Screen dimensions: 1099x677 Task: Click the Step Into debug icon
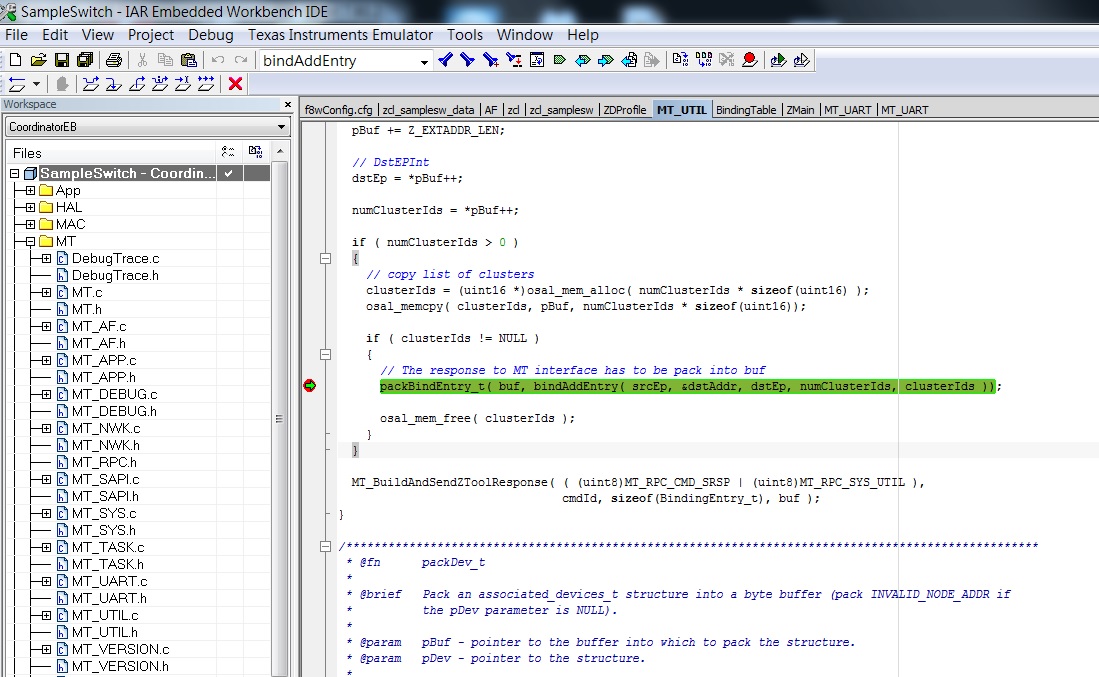[x=114, y=84]
